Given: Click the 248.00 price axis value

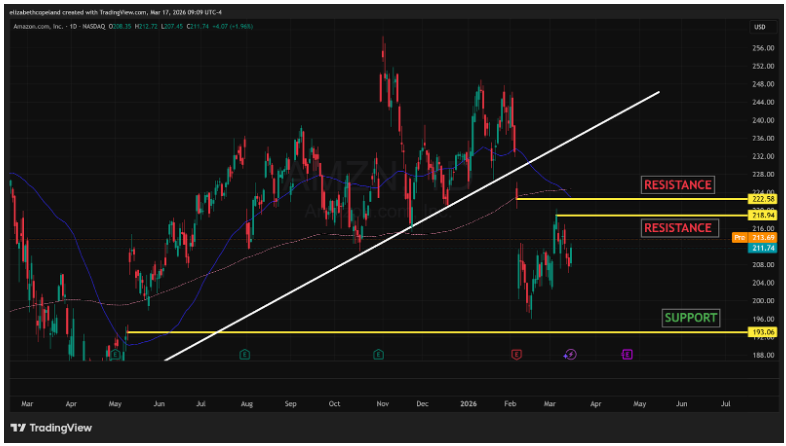Looking at the screenshot, I should pyautogui.click(x=765, y=84).
